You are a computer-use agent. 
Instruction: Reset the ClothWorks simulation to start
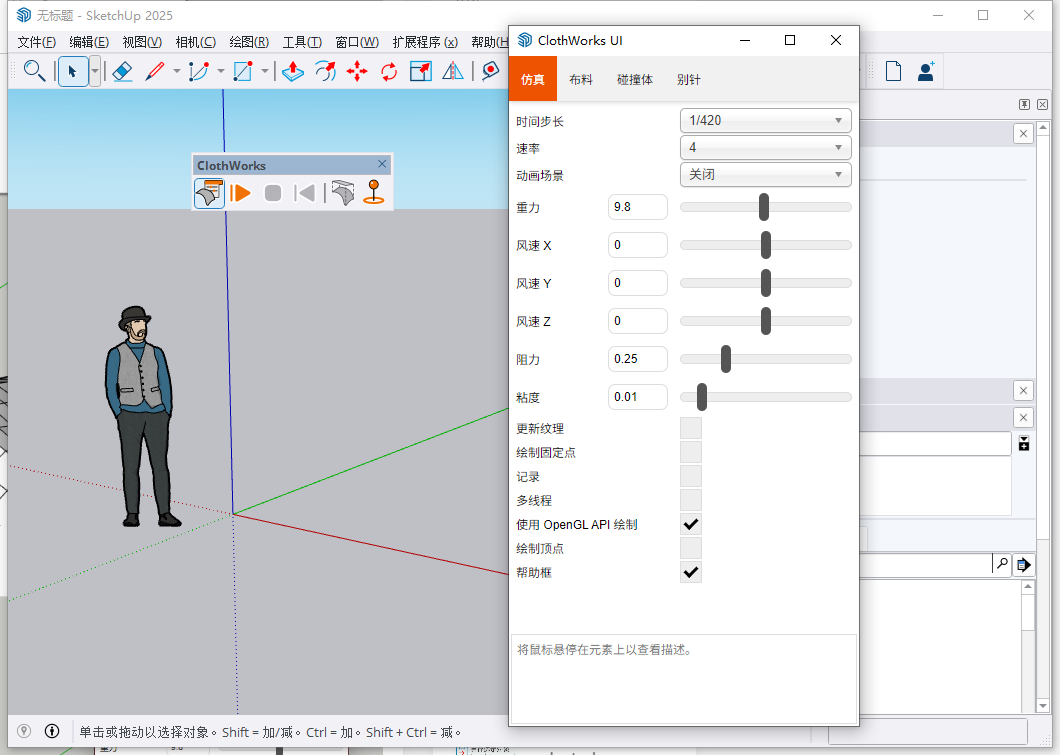(305, 193)
